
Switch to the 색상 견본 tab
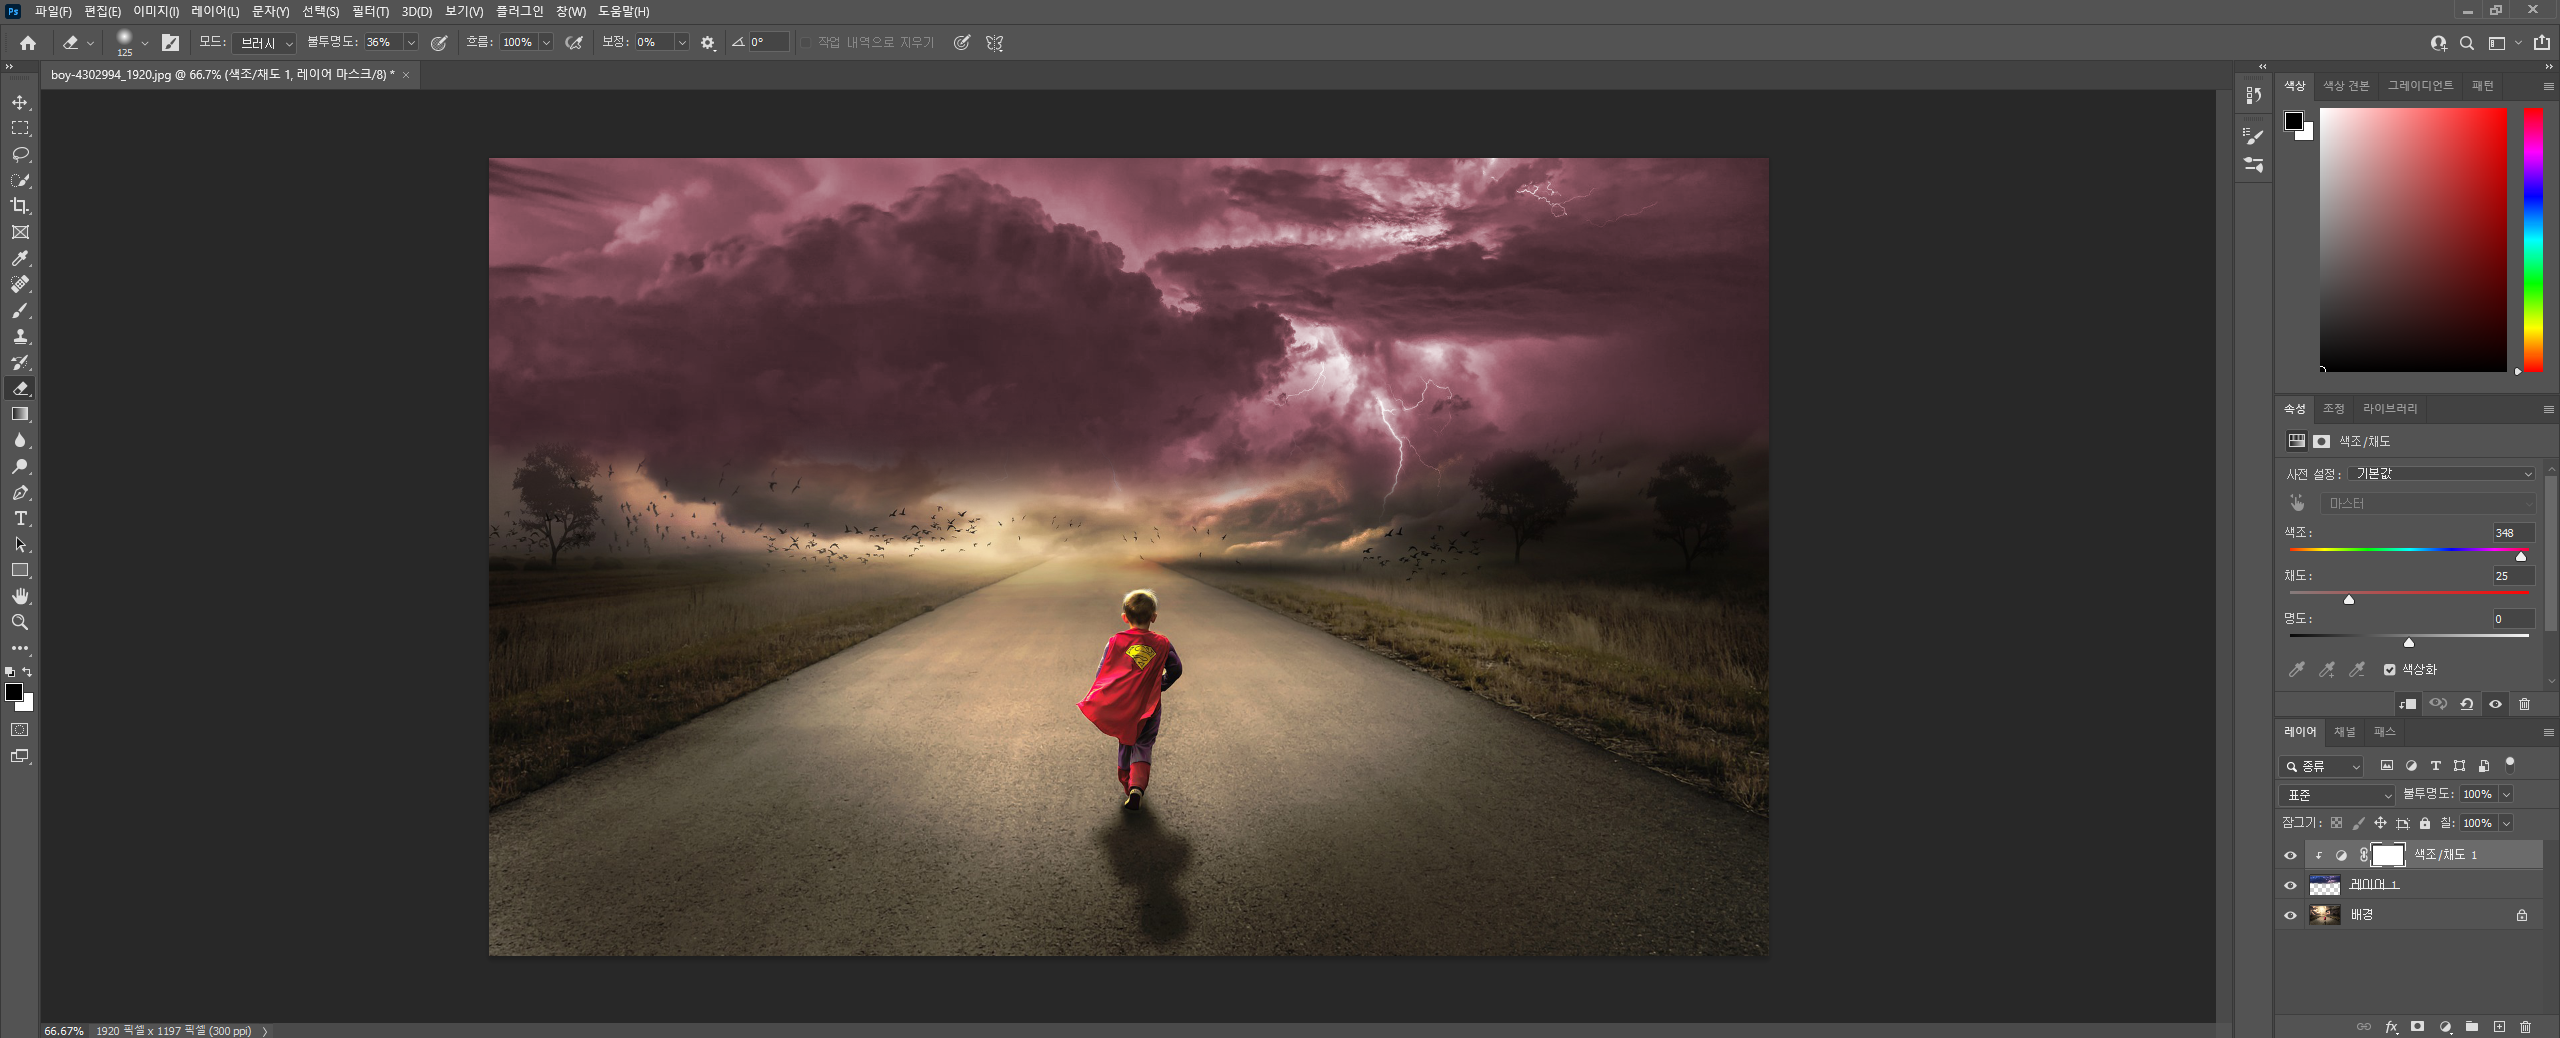(2346, 86)
